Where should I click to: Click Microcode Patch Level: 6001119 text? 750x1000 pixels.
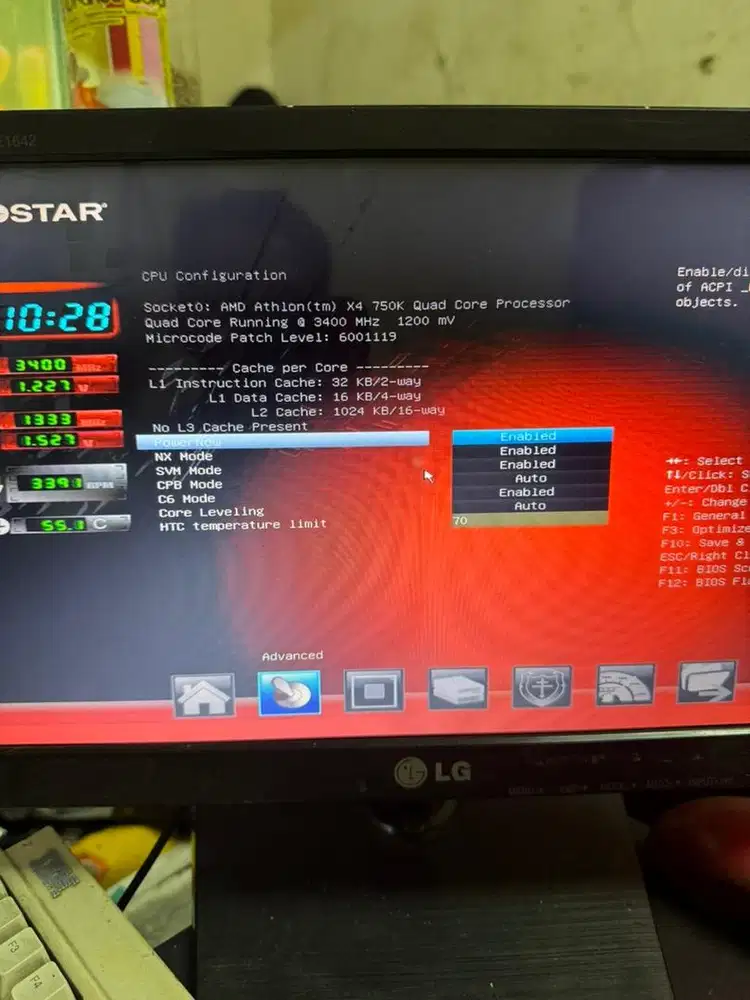click(271, 337)
